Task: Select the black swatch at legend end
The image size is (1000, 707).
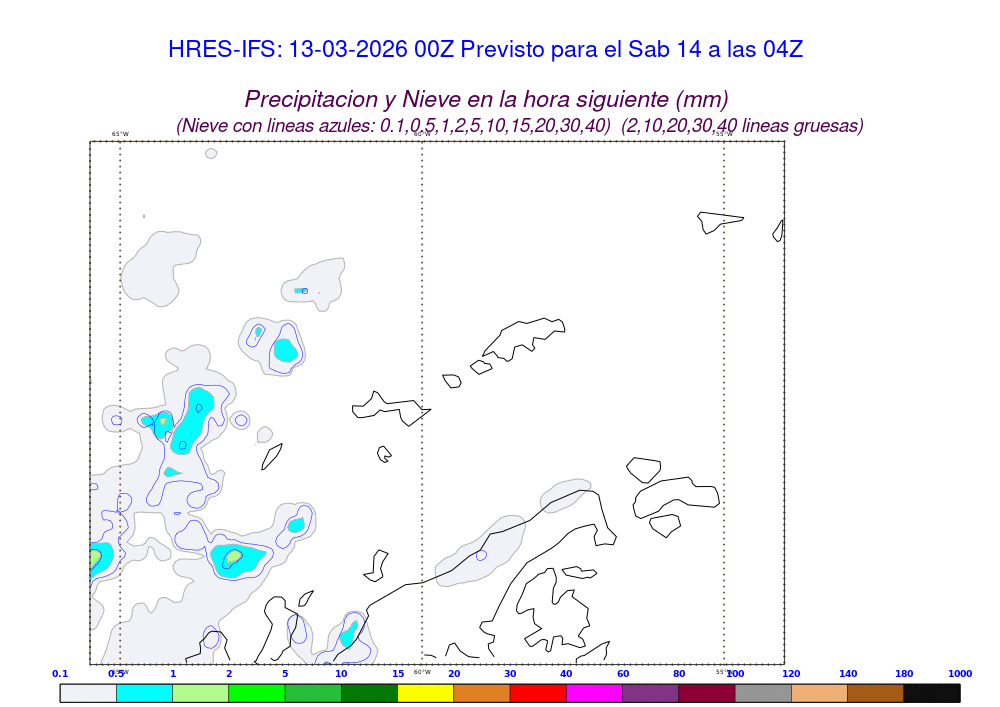Action: [932, 692]
